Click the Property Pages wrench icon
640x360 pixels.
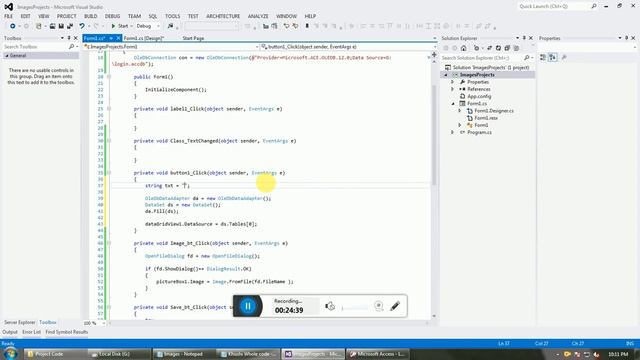[x=564, y=58]
